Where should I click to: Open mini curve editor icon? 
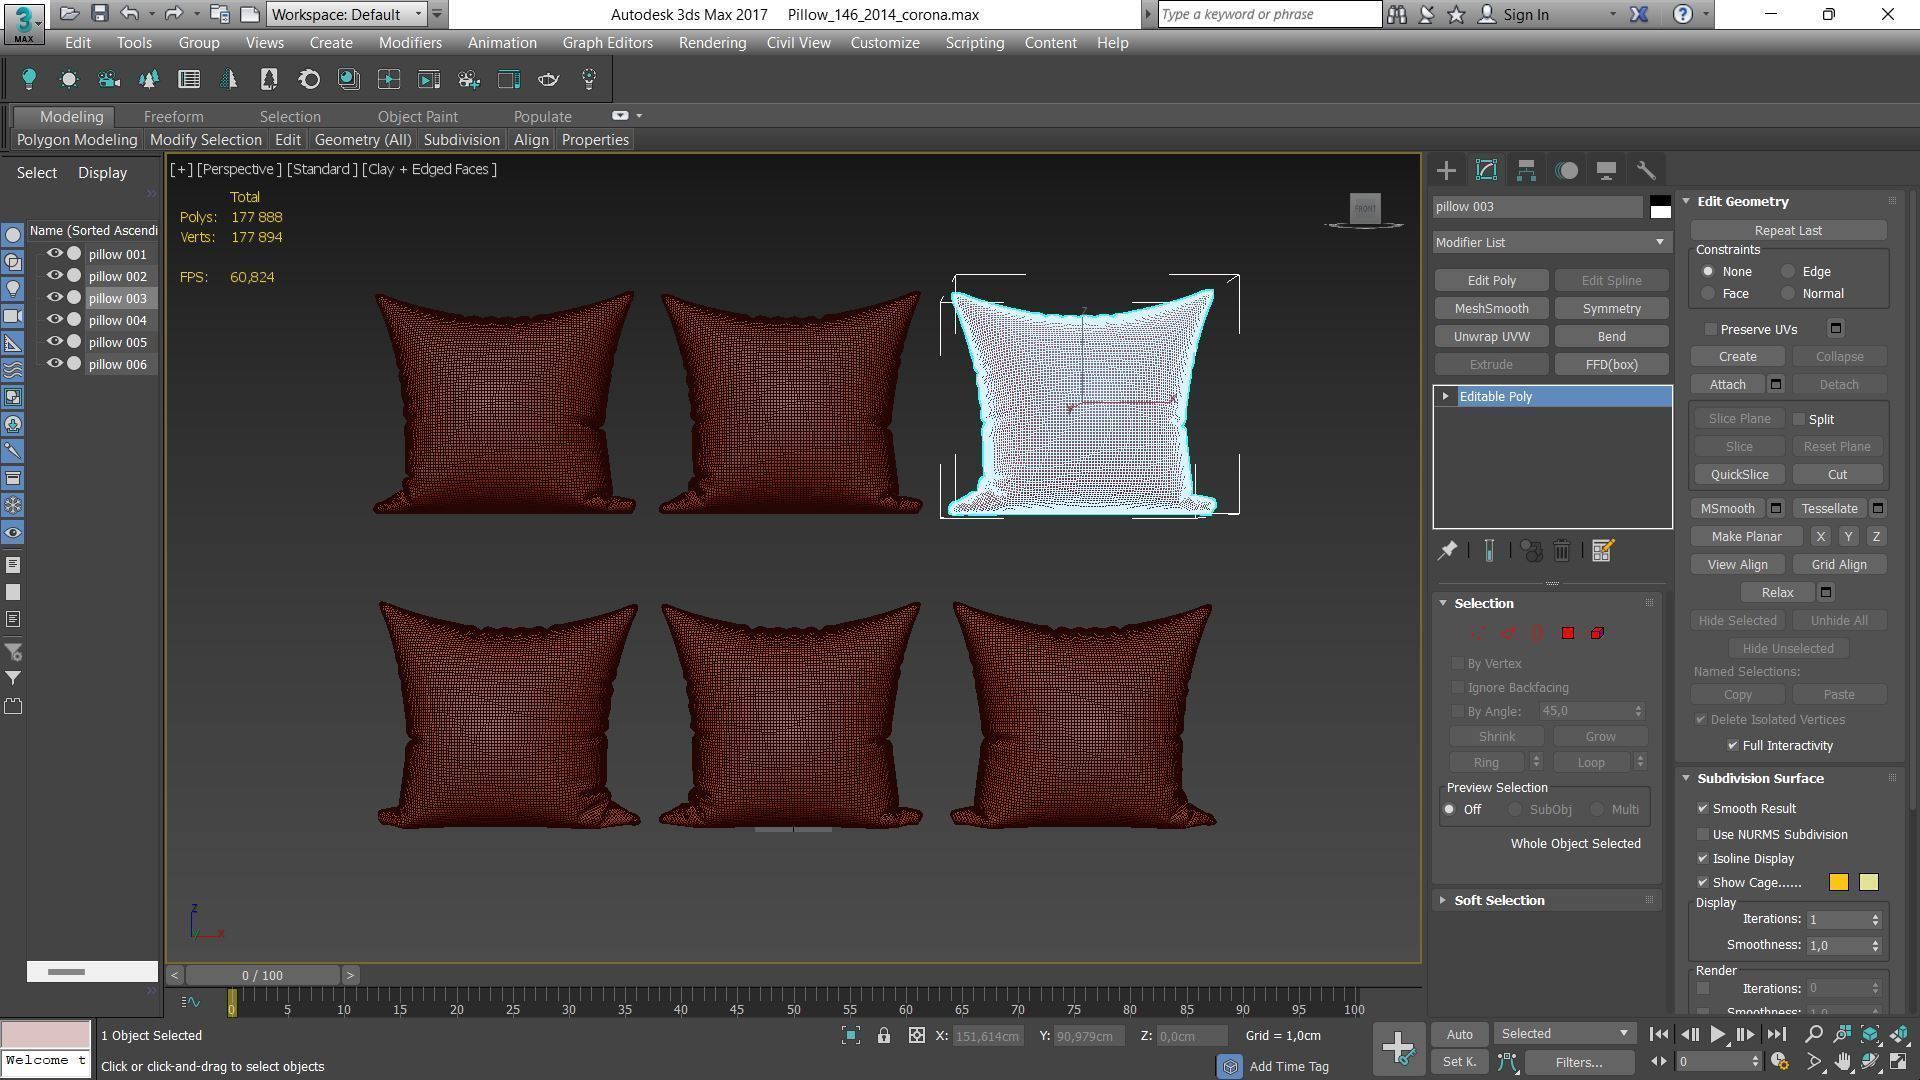tap(191, 1001)
